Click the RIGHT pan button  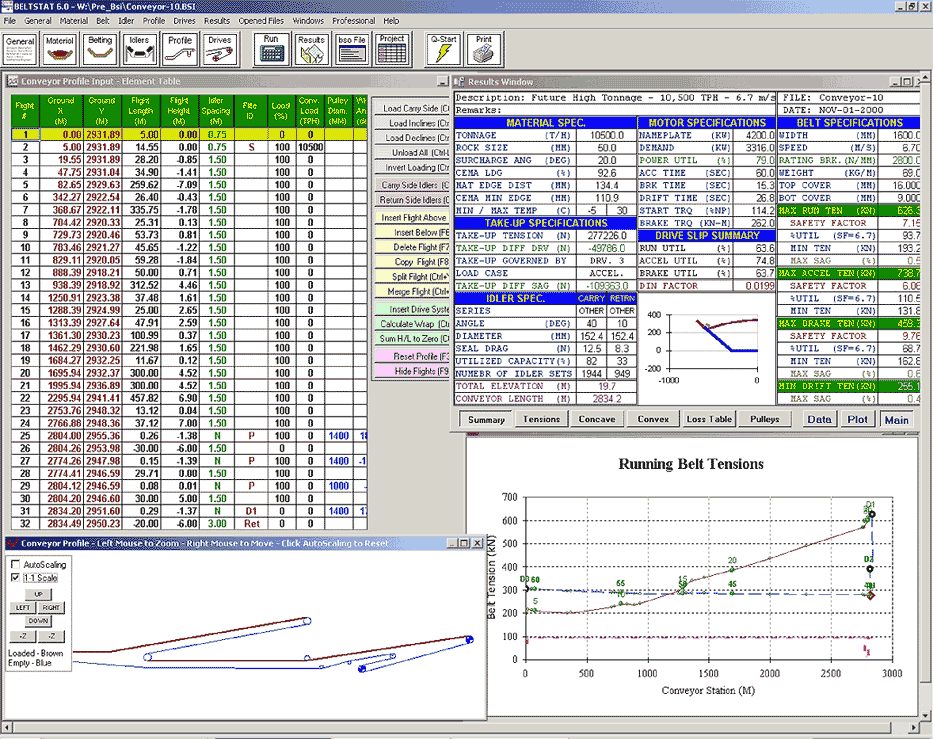point(51,608)
